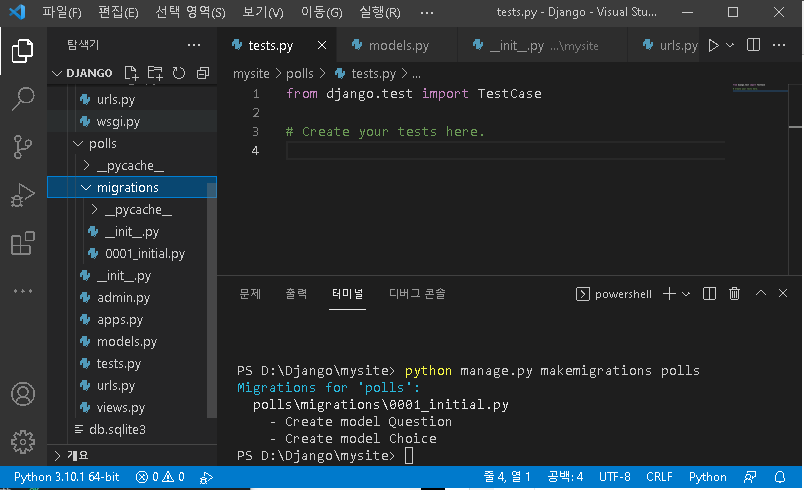Screen dimensions: 804x490
Task: Expand the __pycache__ folder inside migrations
Action: point(94,210)
